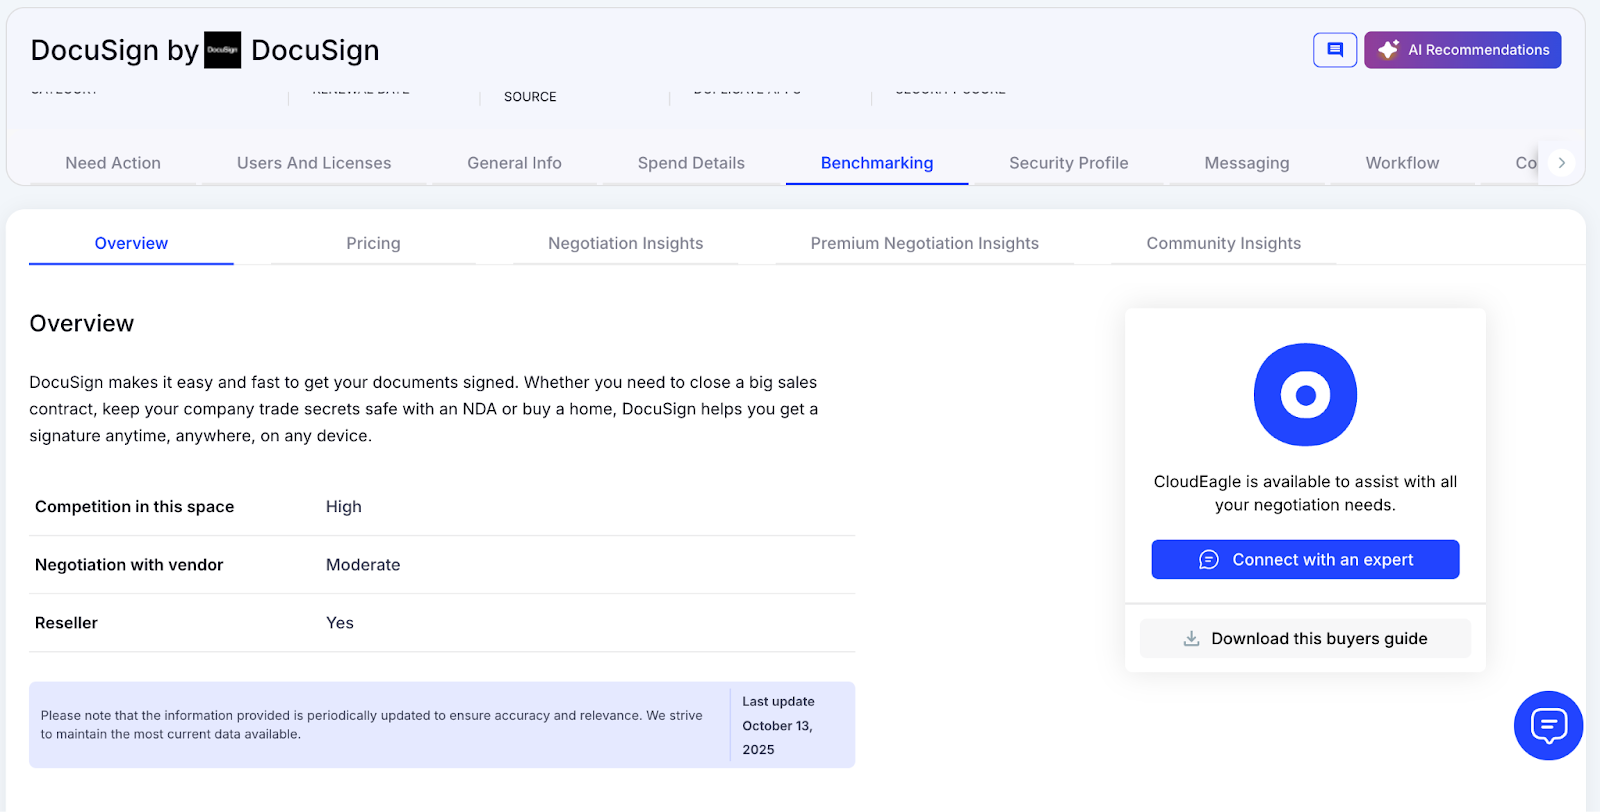Click the "Last update" date text

coord(779,725)
